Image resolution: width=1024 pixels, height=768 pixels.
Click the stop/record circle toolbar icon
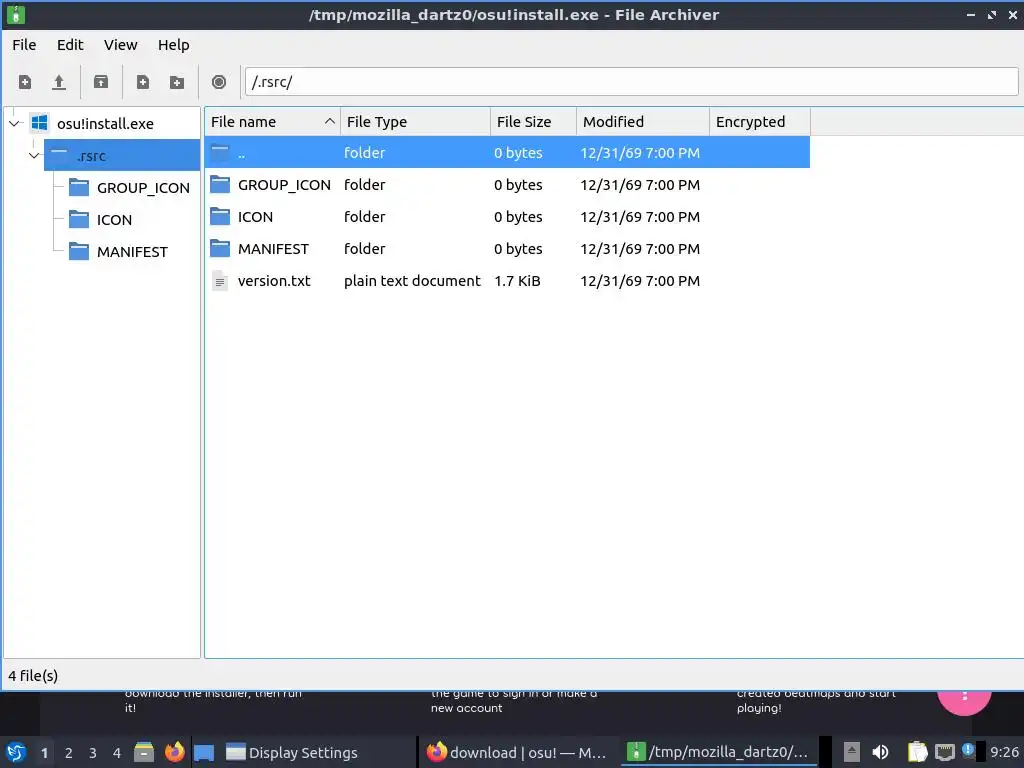219,82
